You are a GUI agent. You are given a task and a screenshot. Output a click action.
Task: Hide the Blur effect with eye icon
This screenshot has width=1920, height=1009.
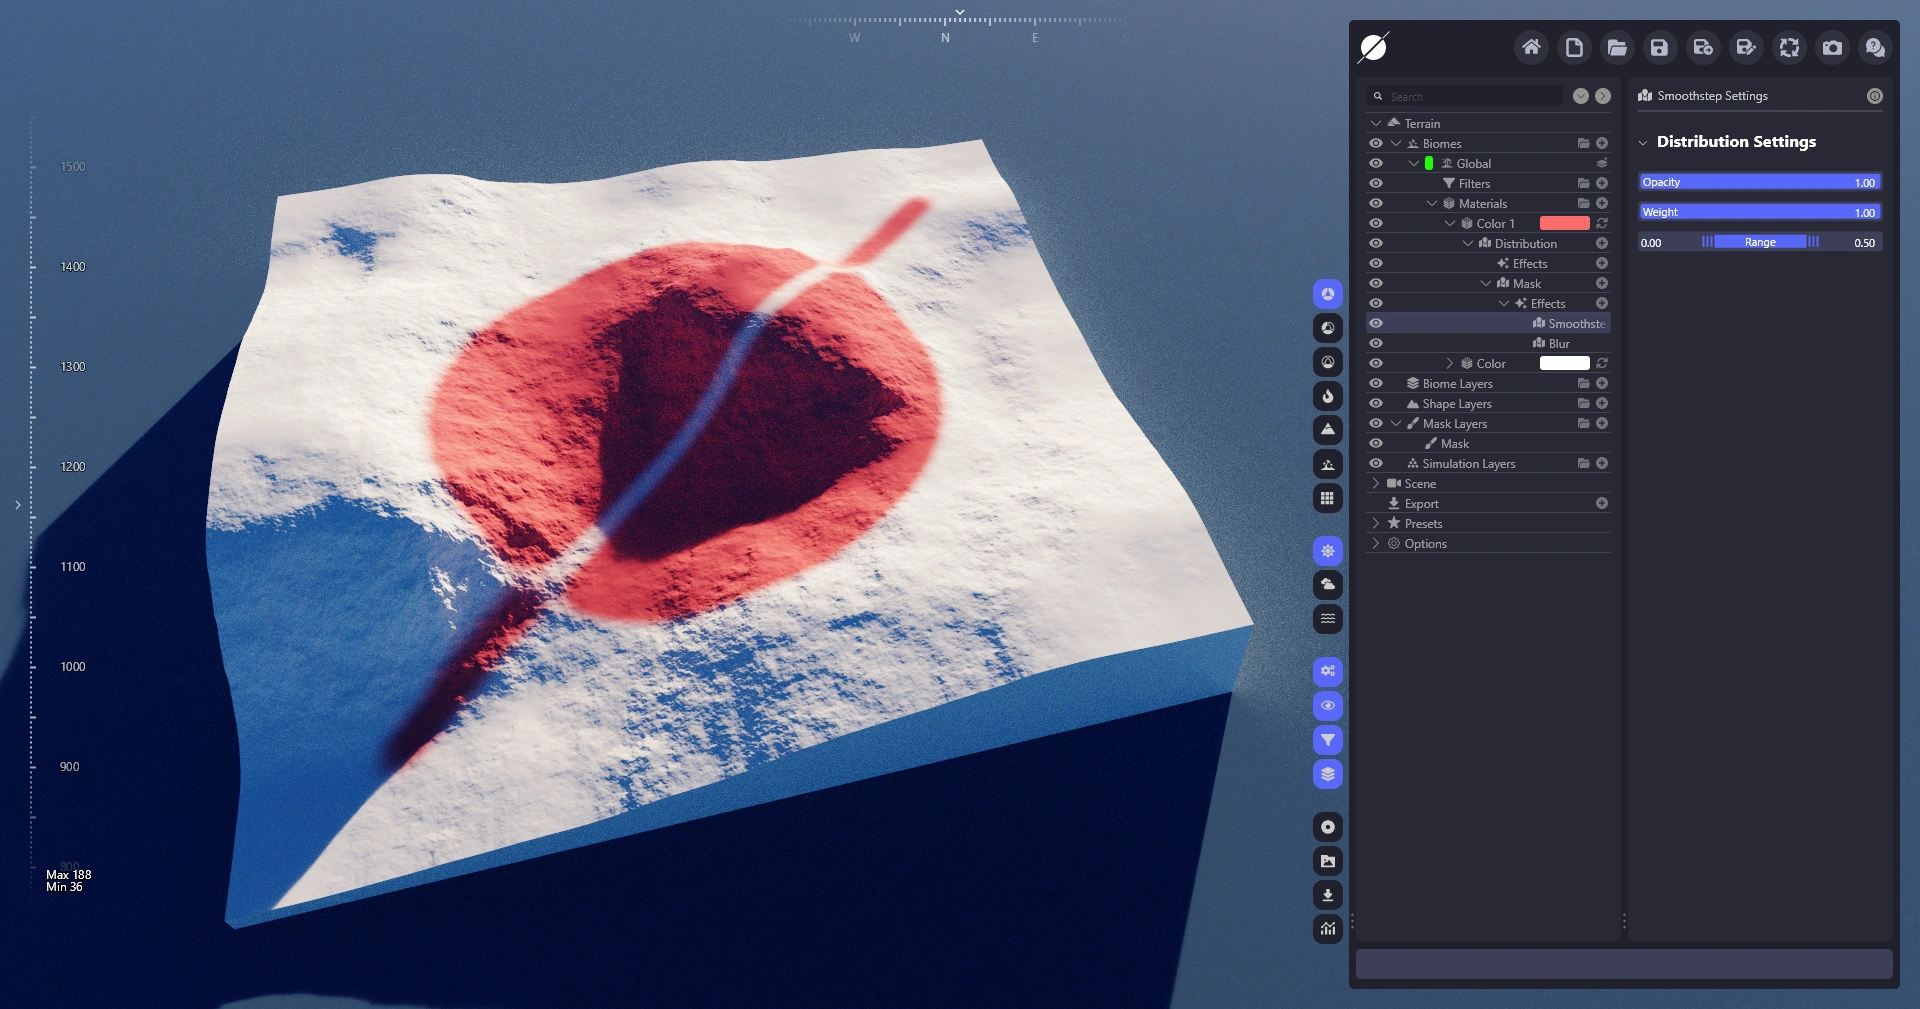pyautogui.click(x=1376, y=344)
